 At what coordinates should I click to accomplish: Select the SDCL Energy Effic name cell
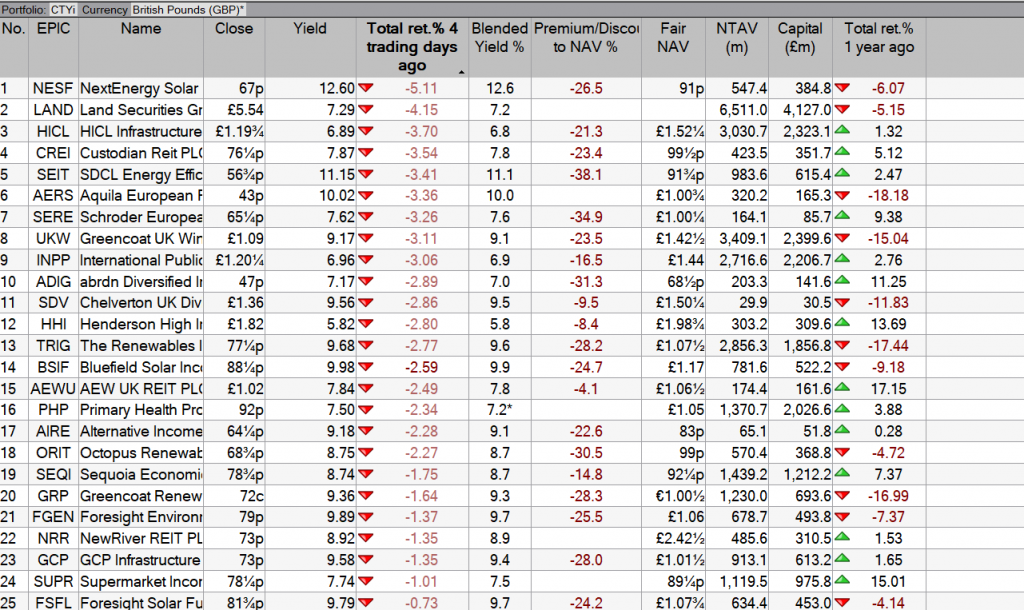140,174
